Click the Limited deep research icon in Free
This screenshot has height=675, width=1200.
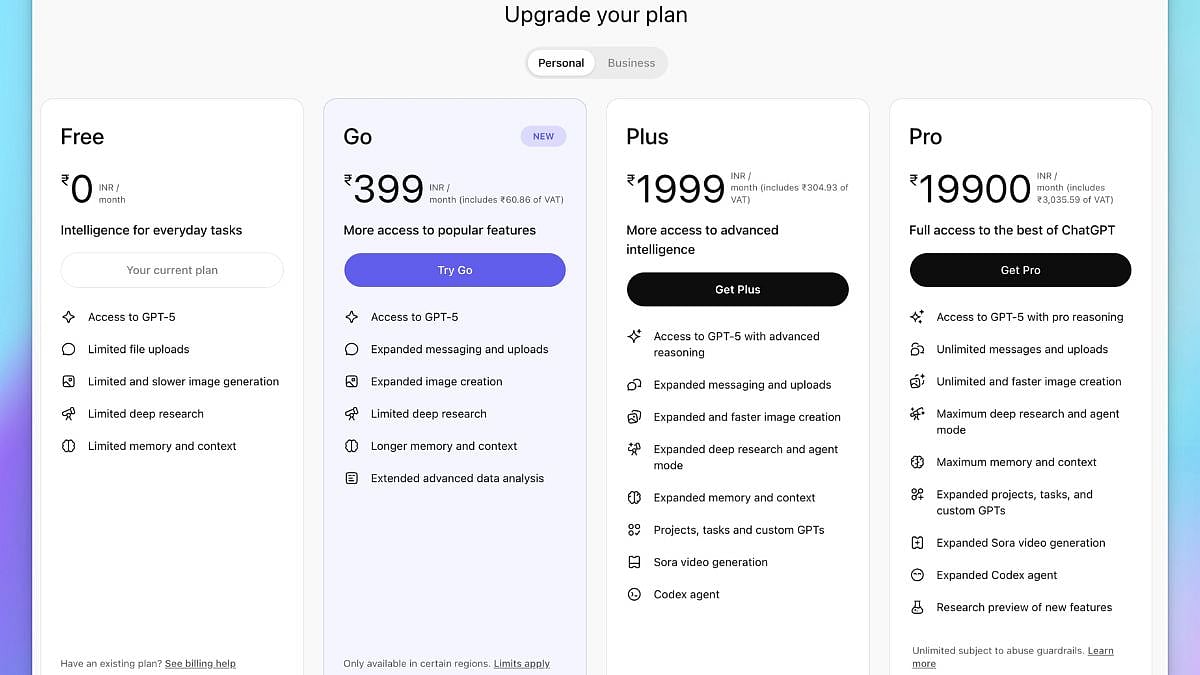coord(68,413)
